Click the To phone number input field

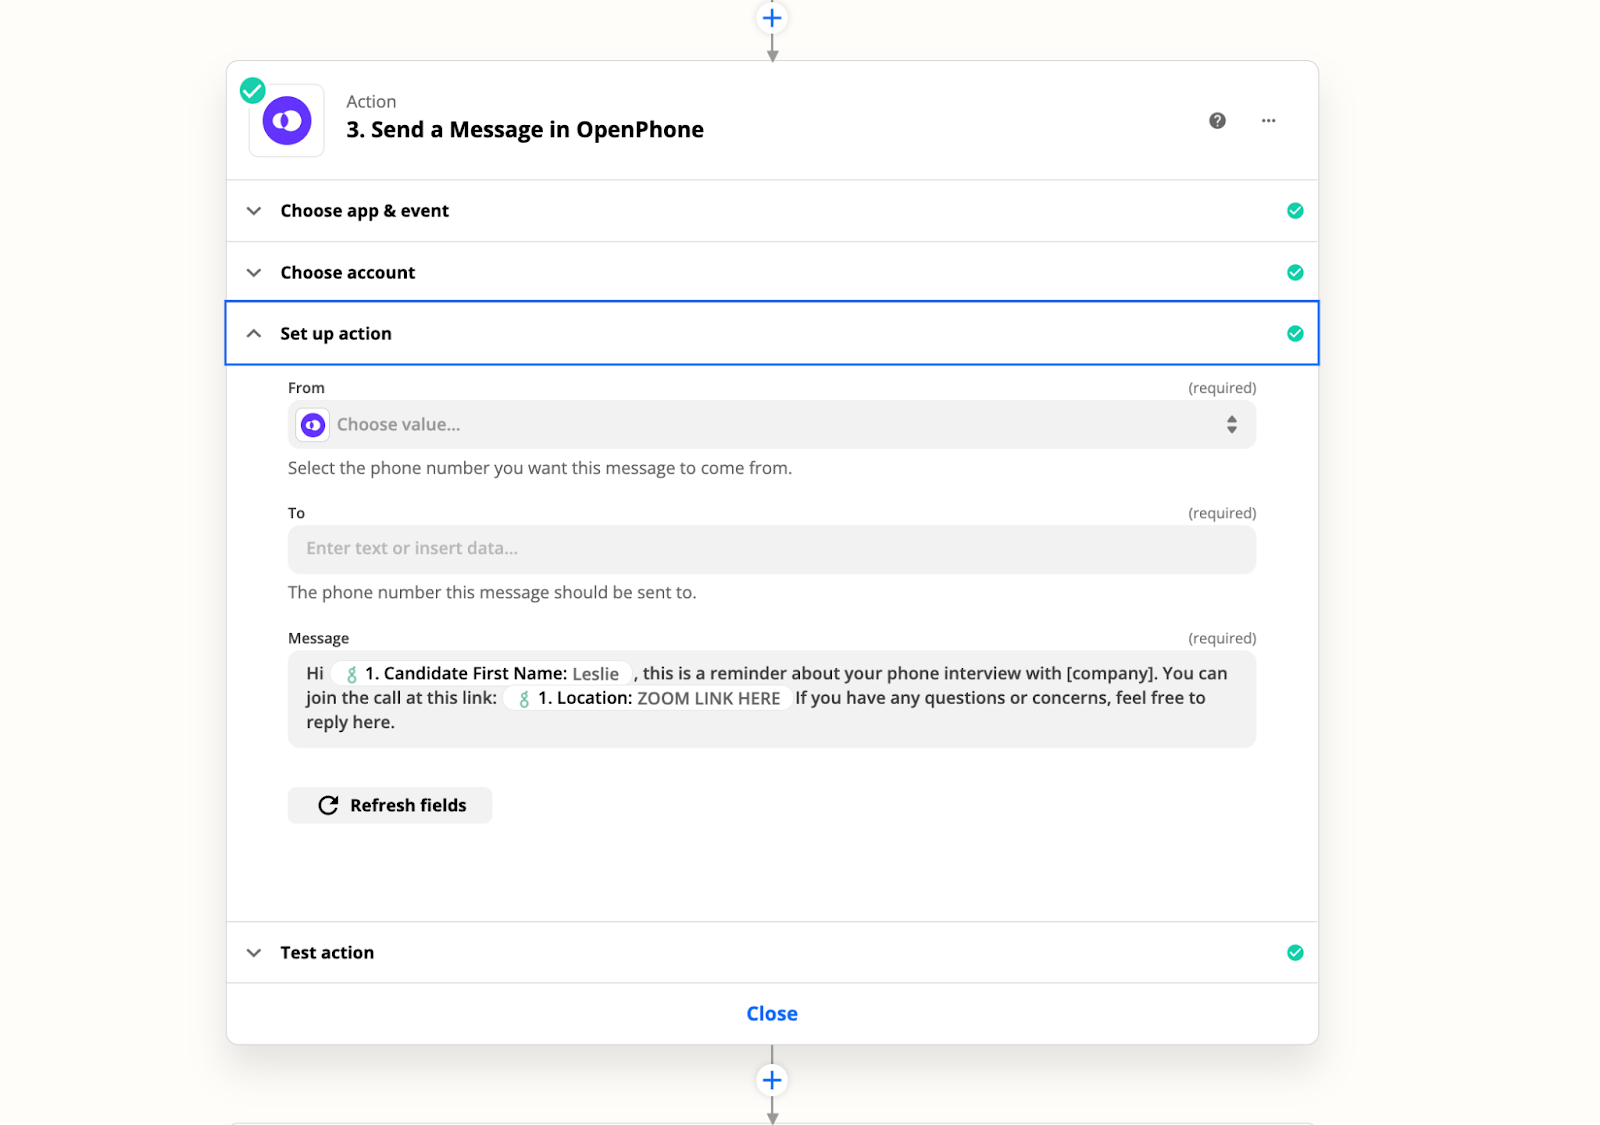click(772, 549)
